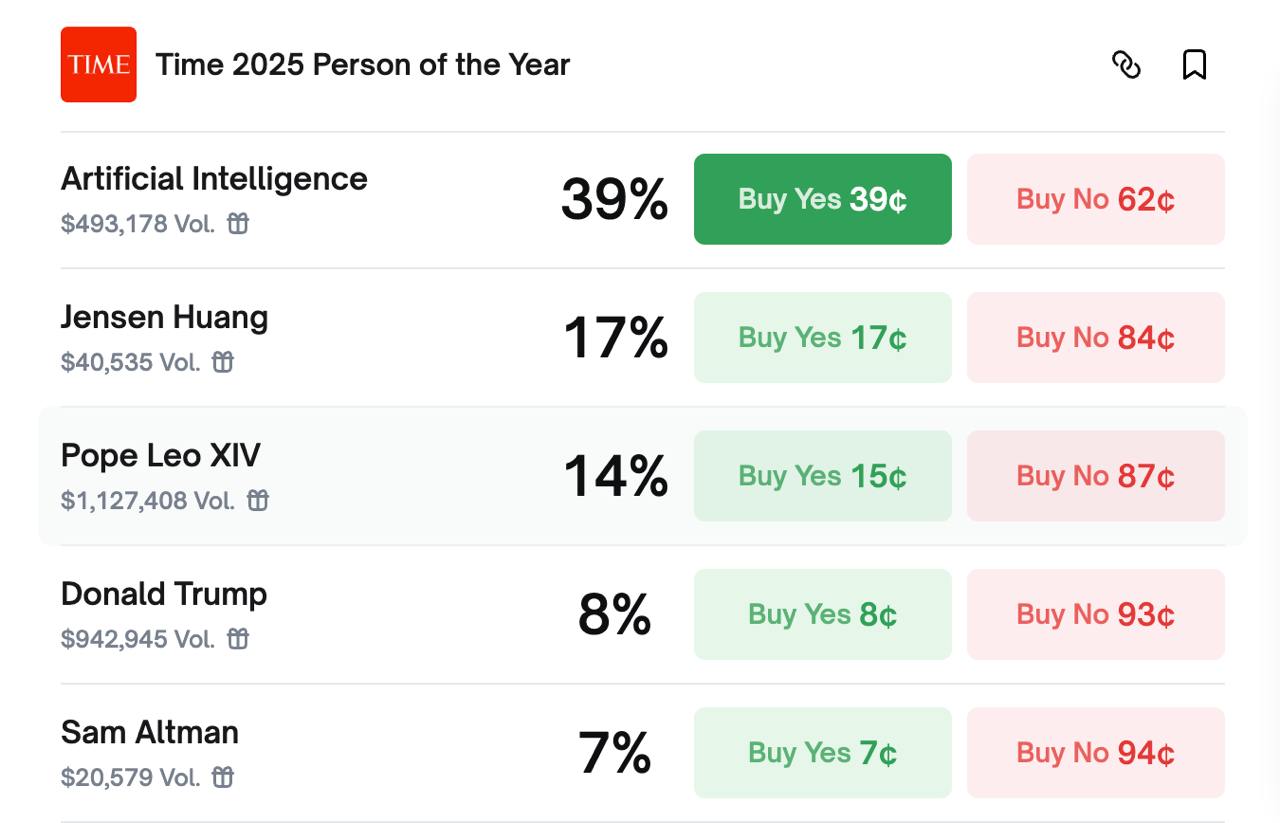
Task: Click gift icon beside Jensen Huang volume
Action: click(x=223, y=362)
